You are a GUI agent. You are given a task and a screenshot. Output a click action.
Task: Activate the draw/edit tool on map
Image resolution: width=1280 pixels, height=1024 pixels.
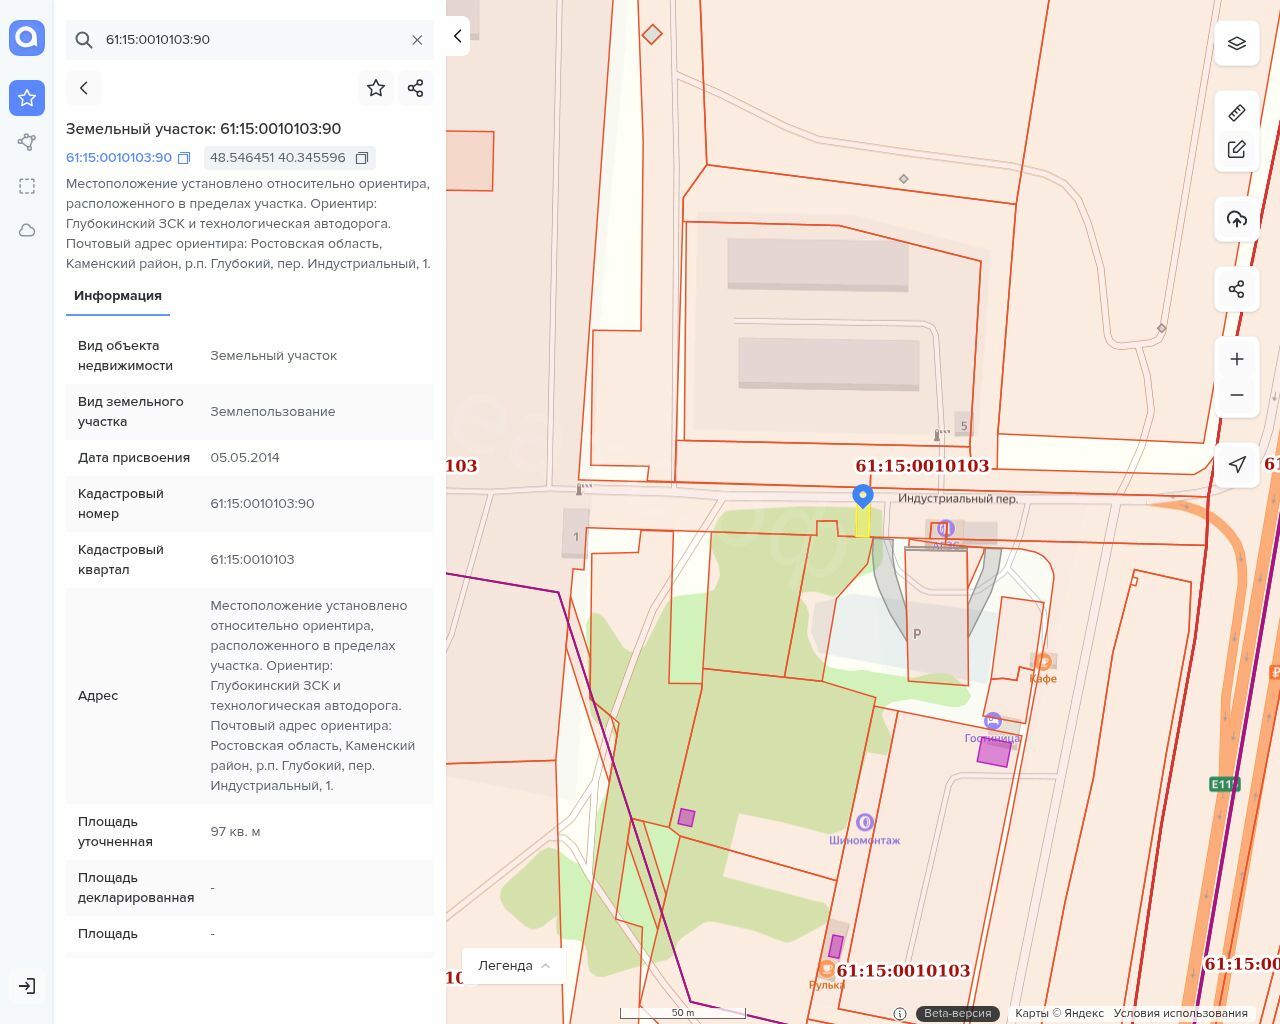1237,150
